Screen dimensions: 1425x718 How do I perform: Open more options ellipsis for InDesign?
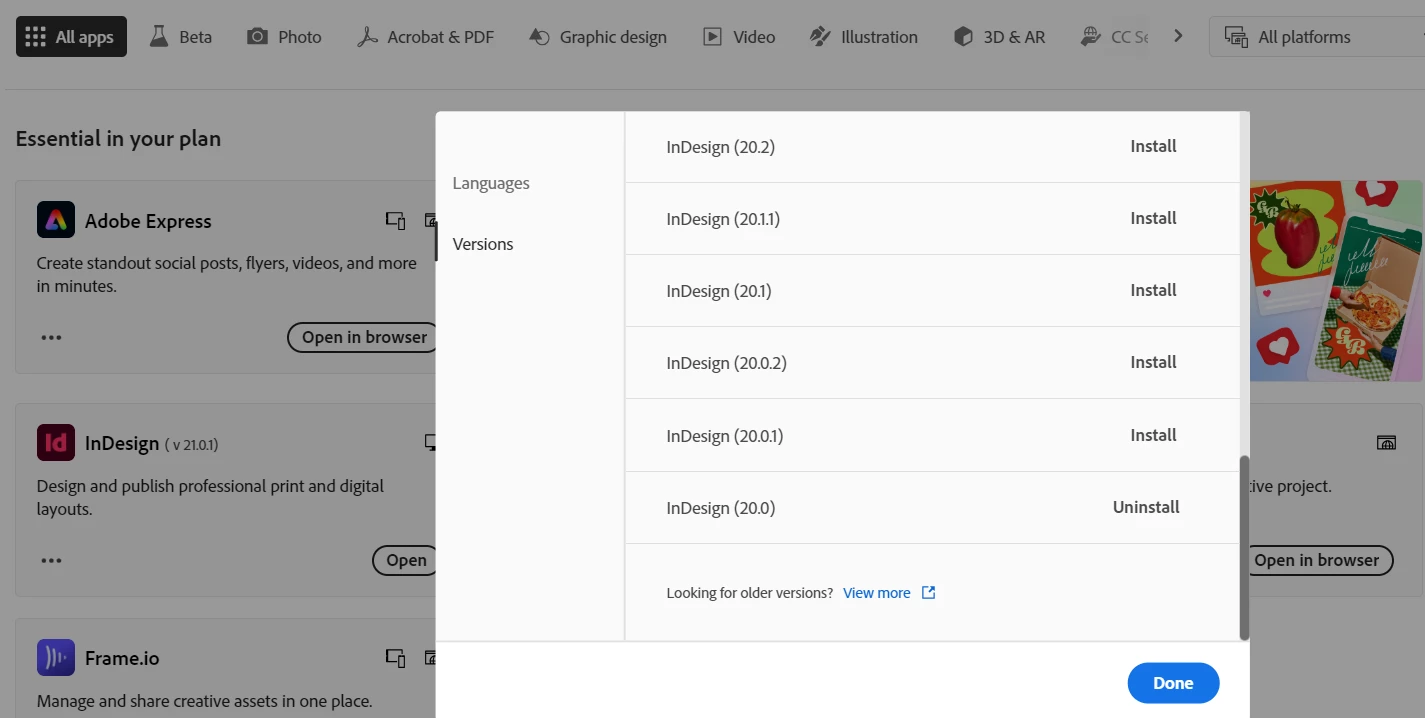point(52,560)
